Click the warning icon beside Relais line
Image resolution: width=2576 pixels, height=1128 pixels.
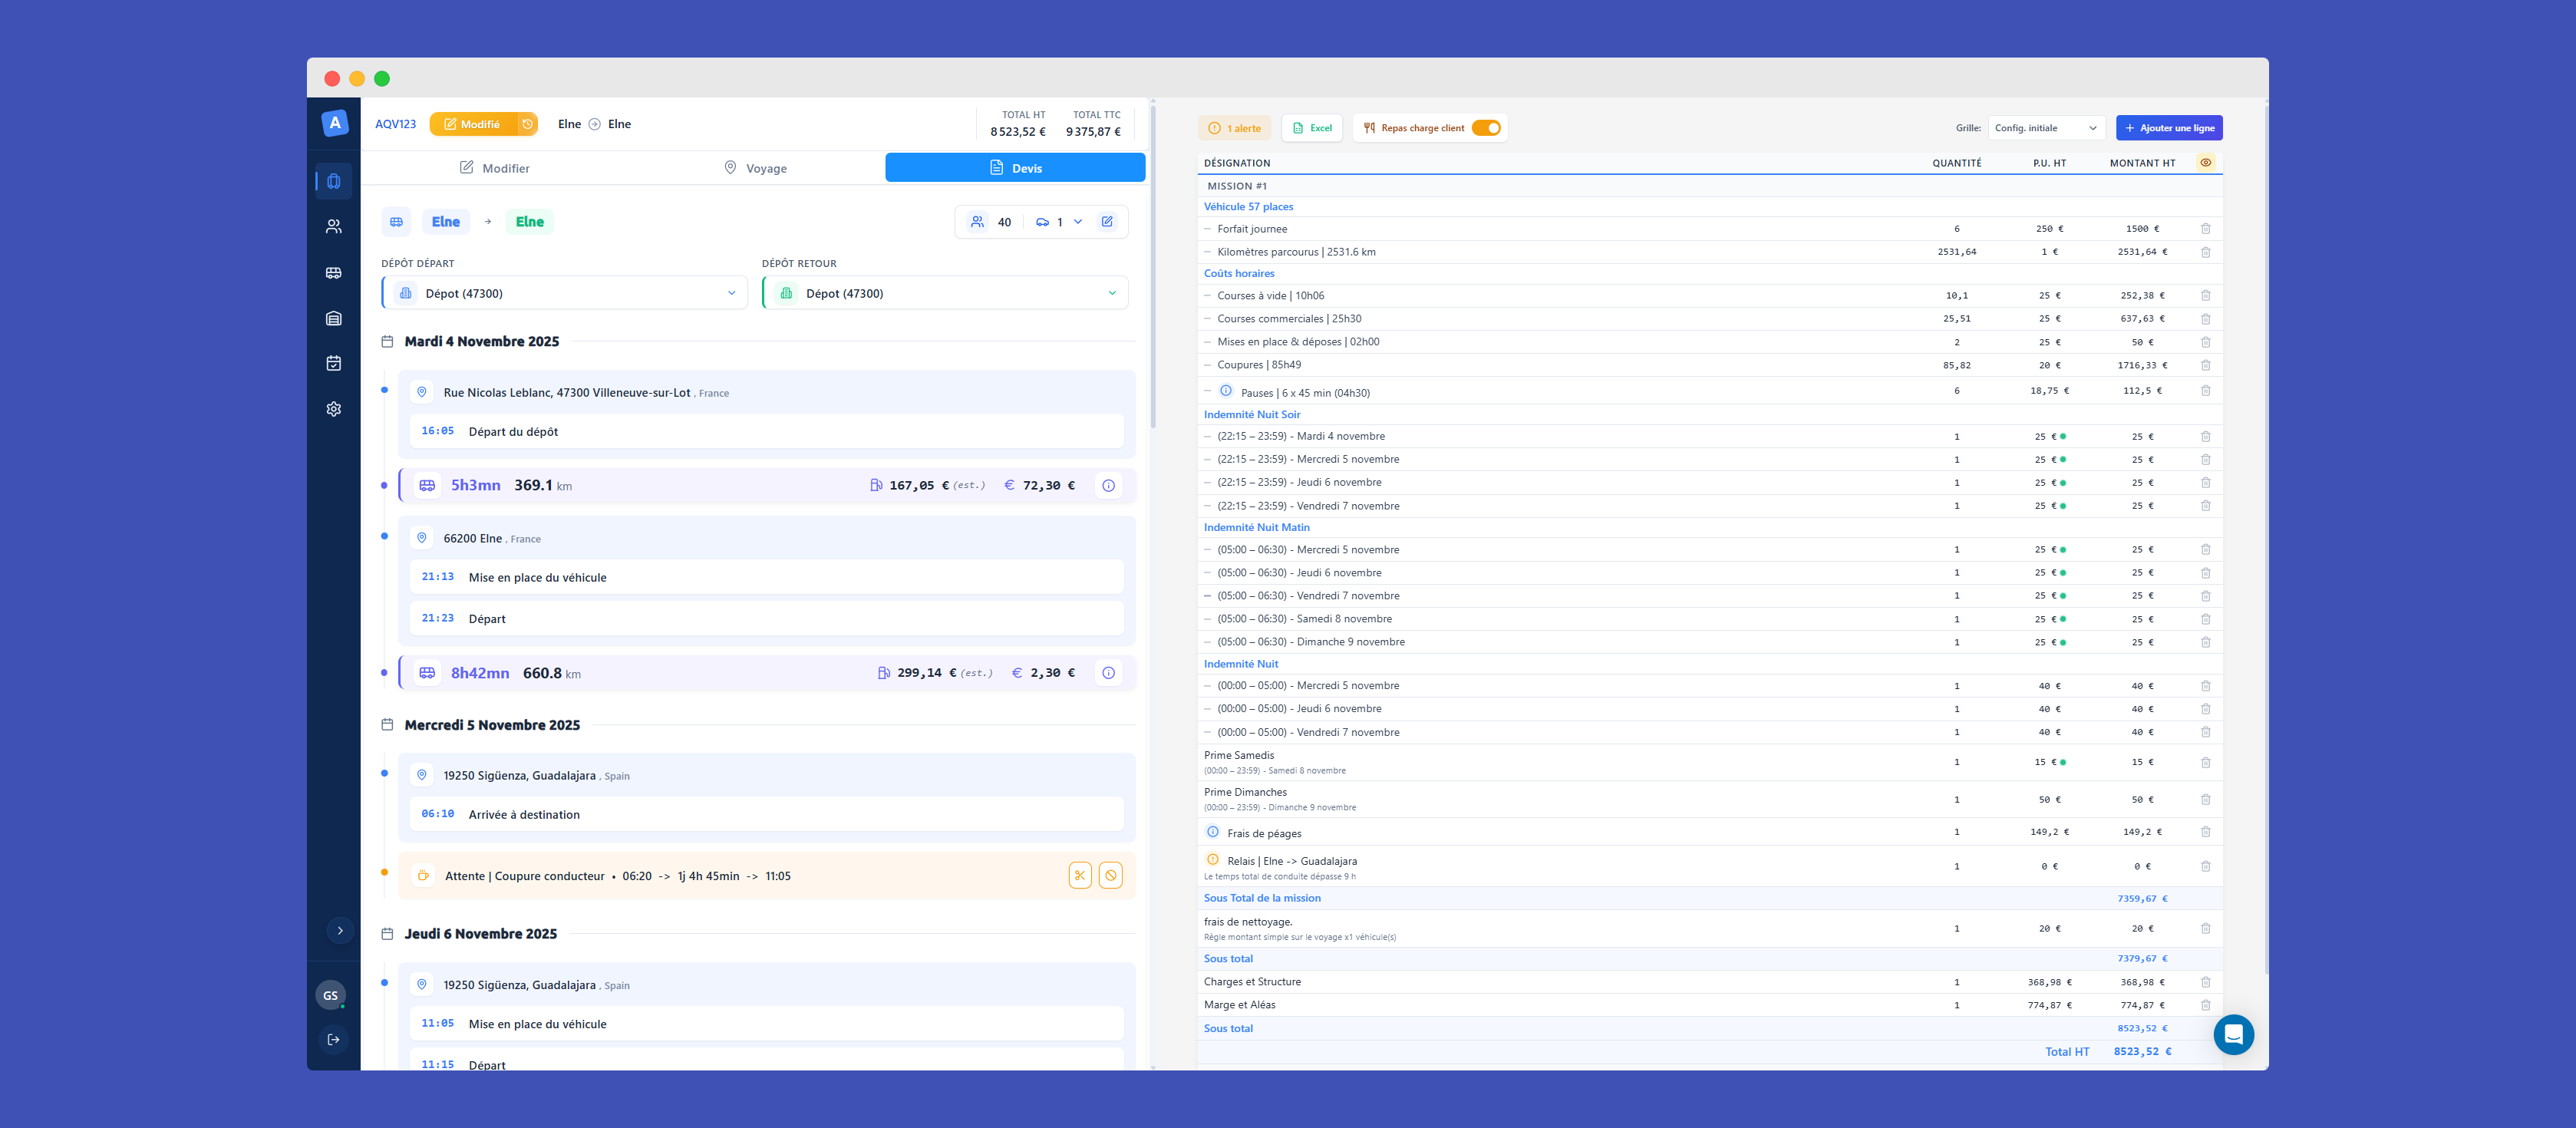(x=1213, y=859)
